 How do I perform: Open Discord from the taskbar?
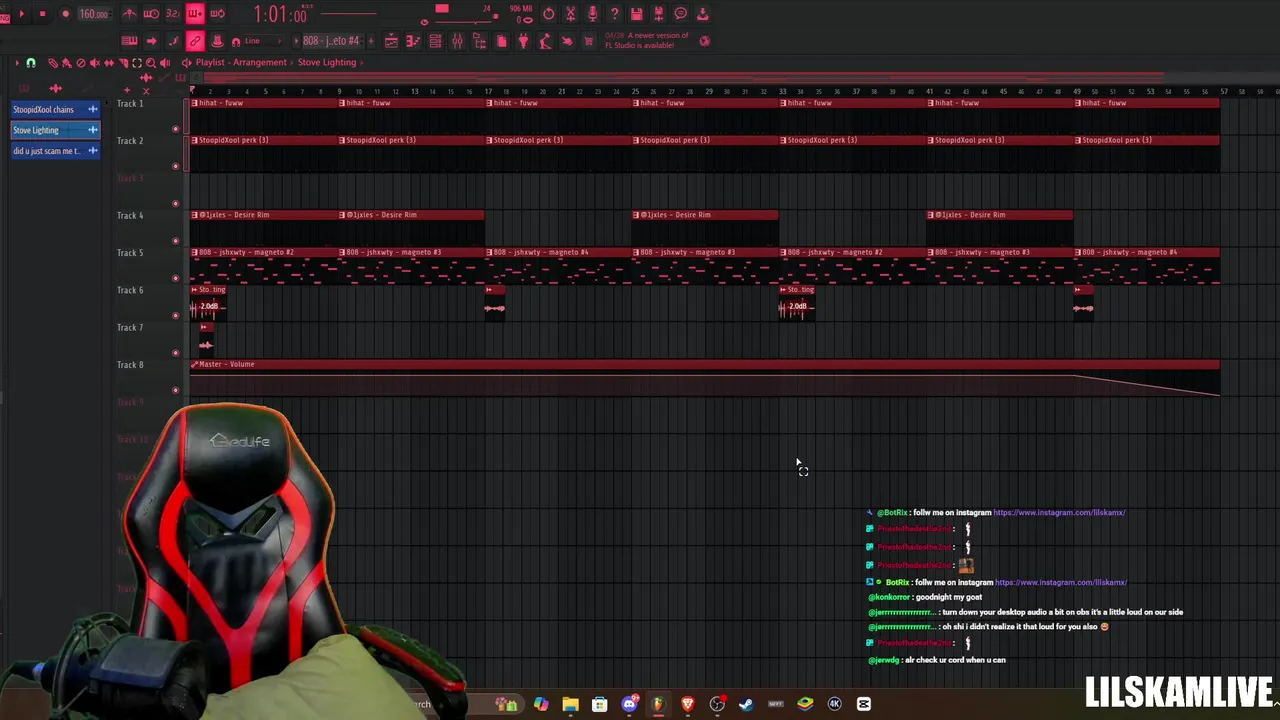pos(629,704)
